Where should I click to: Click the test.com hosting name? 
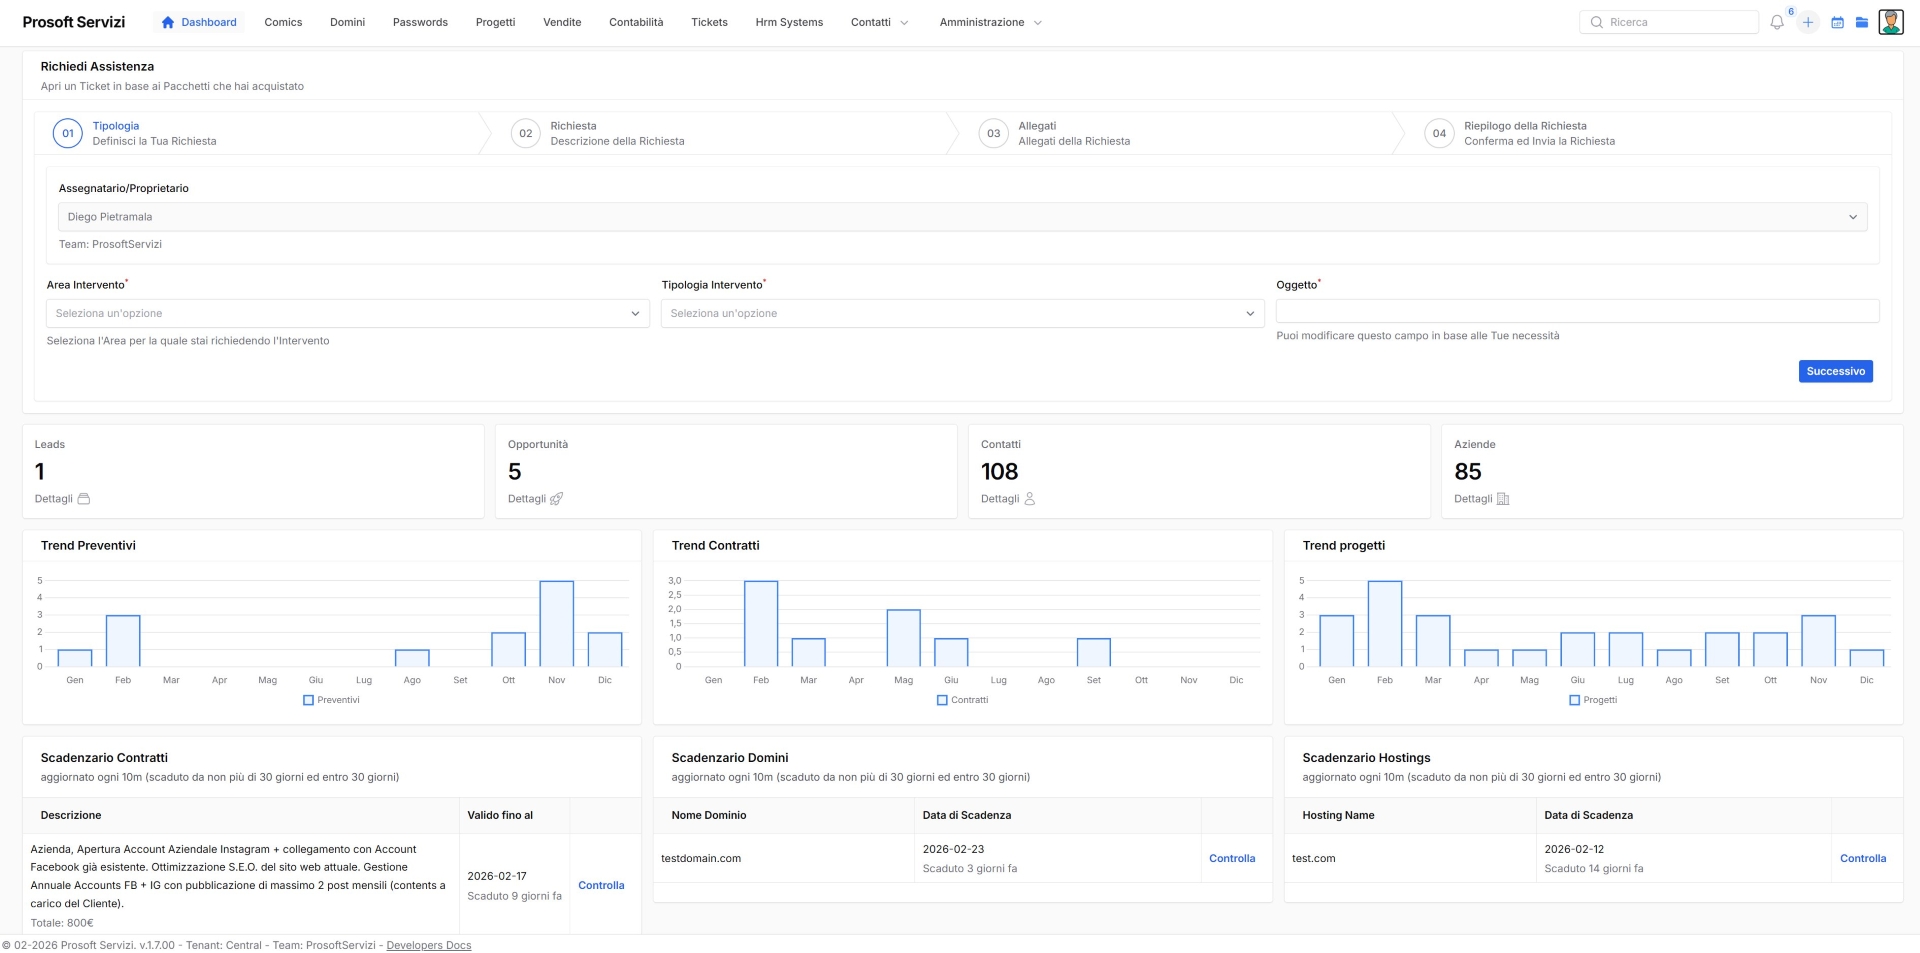click(x=1314, y=859)
